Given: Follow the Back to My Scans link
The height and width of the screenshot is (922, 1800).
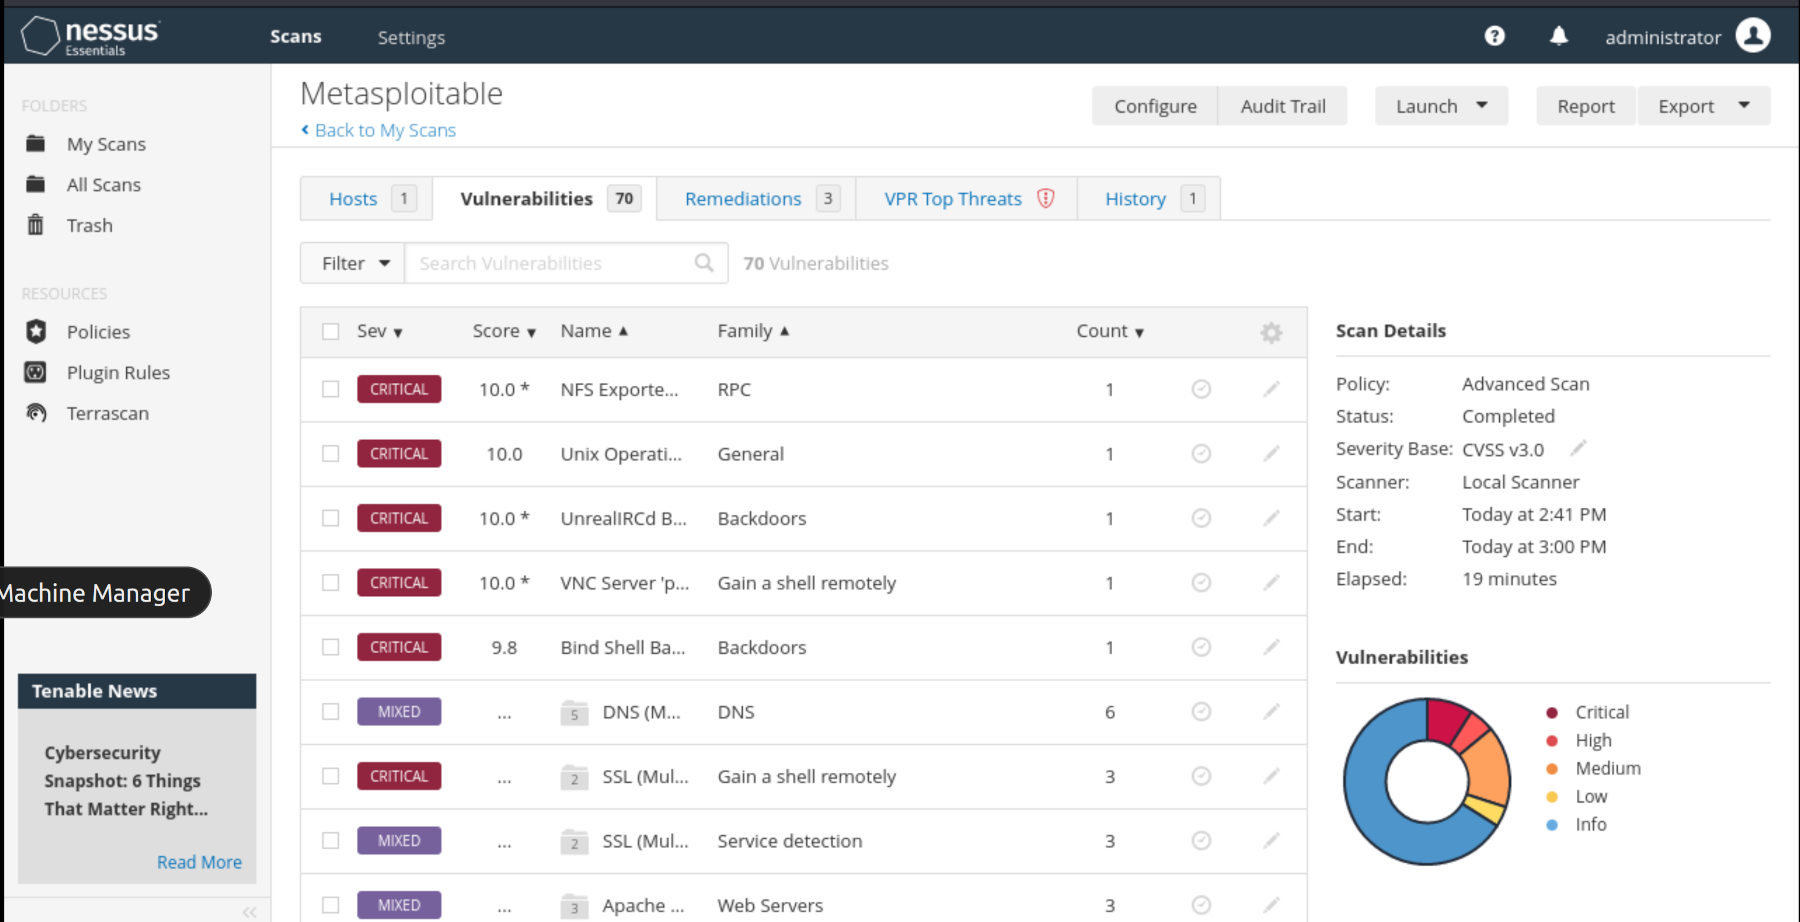Looking at the screenshot, I should click(378, 130).
